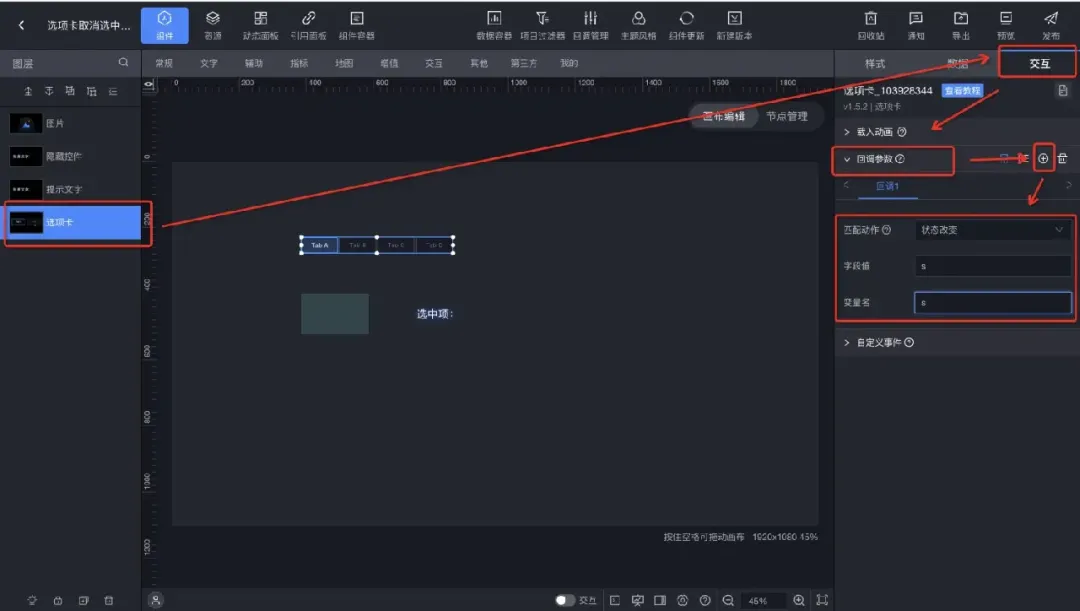Viewport: 1080px width, 611px height.
Task: Open the 交互 panel tab
Action: click(x=1039, y=63)
